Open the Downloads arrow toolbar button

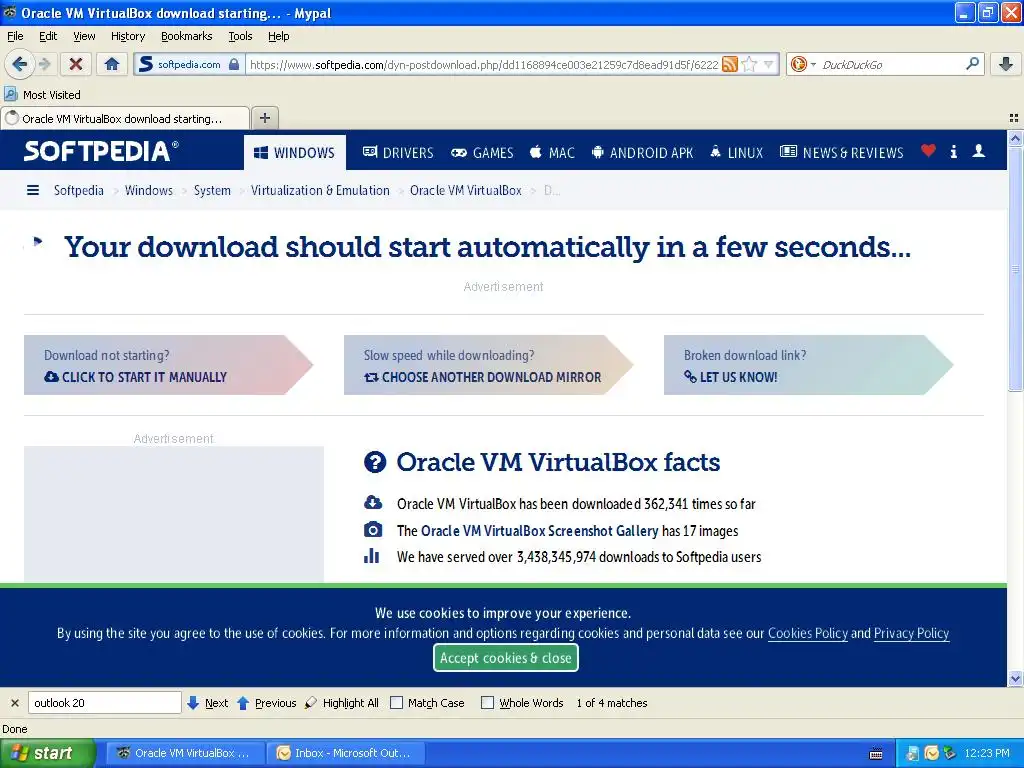point(1006,64)
